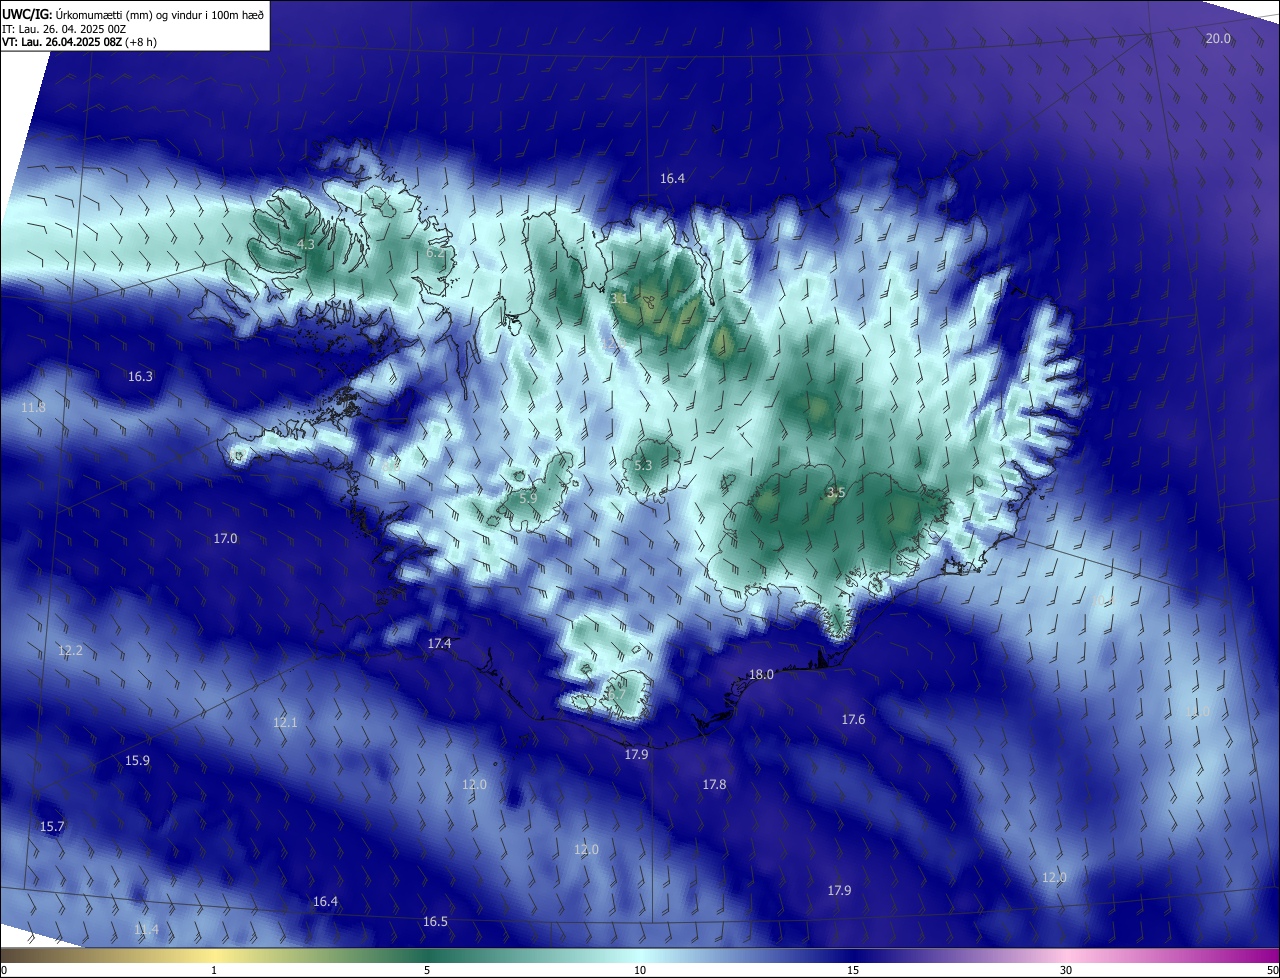
Task: Click the 16.5 map value
Action: [435, 922]
